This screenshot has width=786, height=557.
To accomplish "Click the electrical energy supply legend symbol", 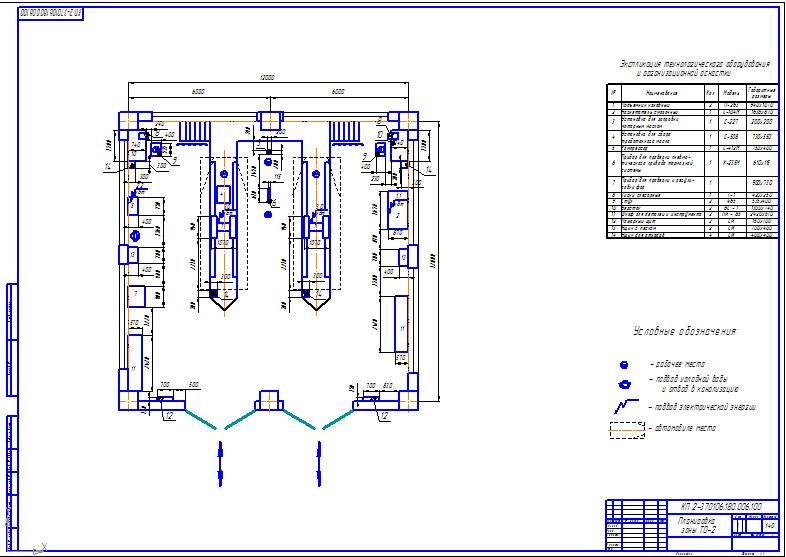I will point(624,407).
